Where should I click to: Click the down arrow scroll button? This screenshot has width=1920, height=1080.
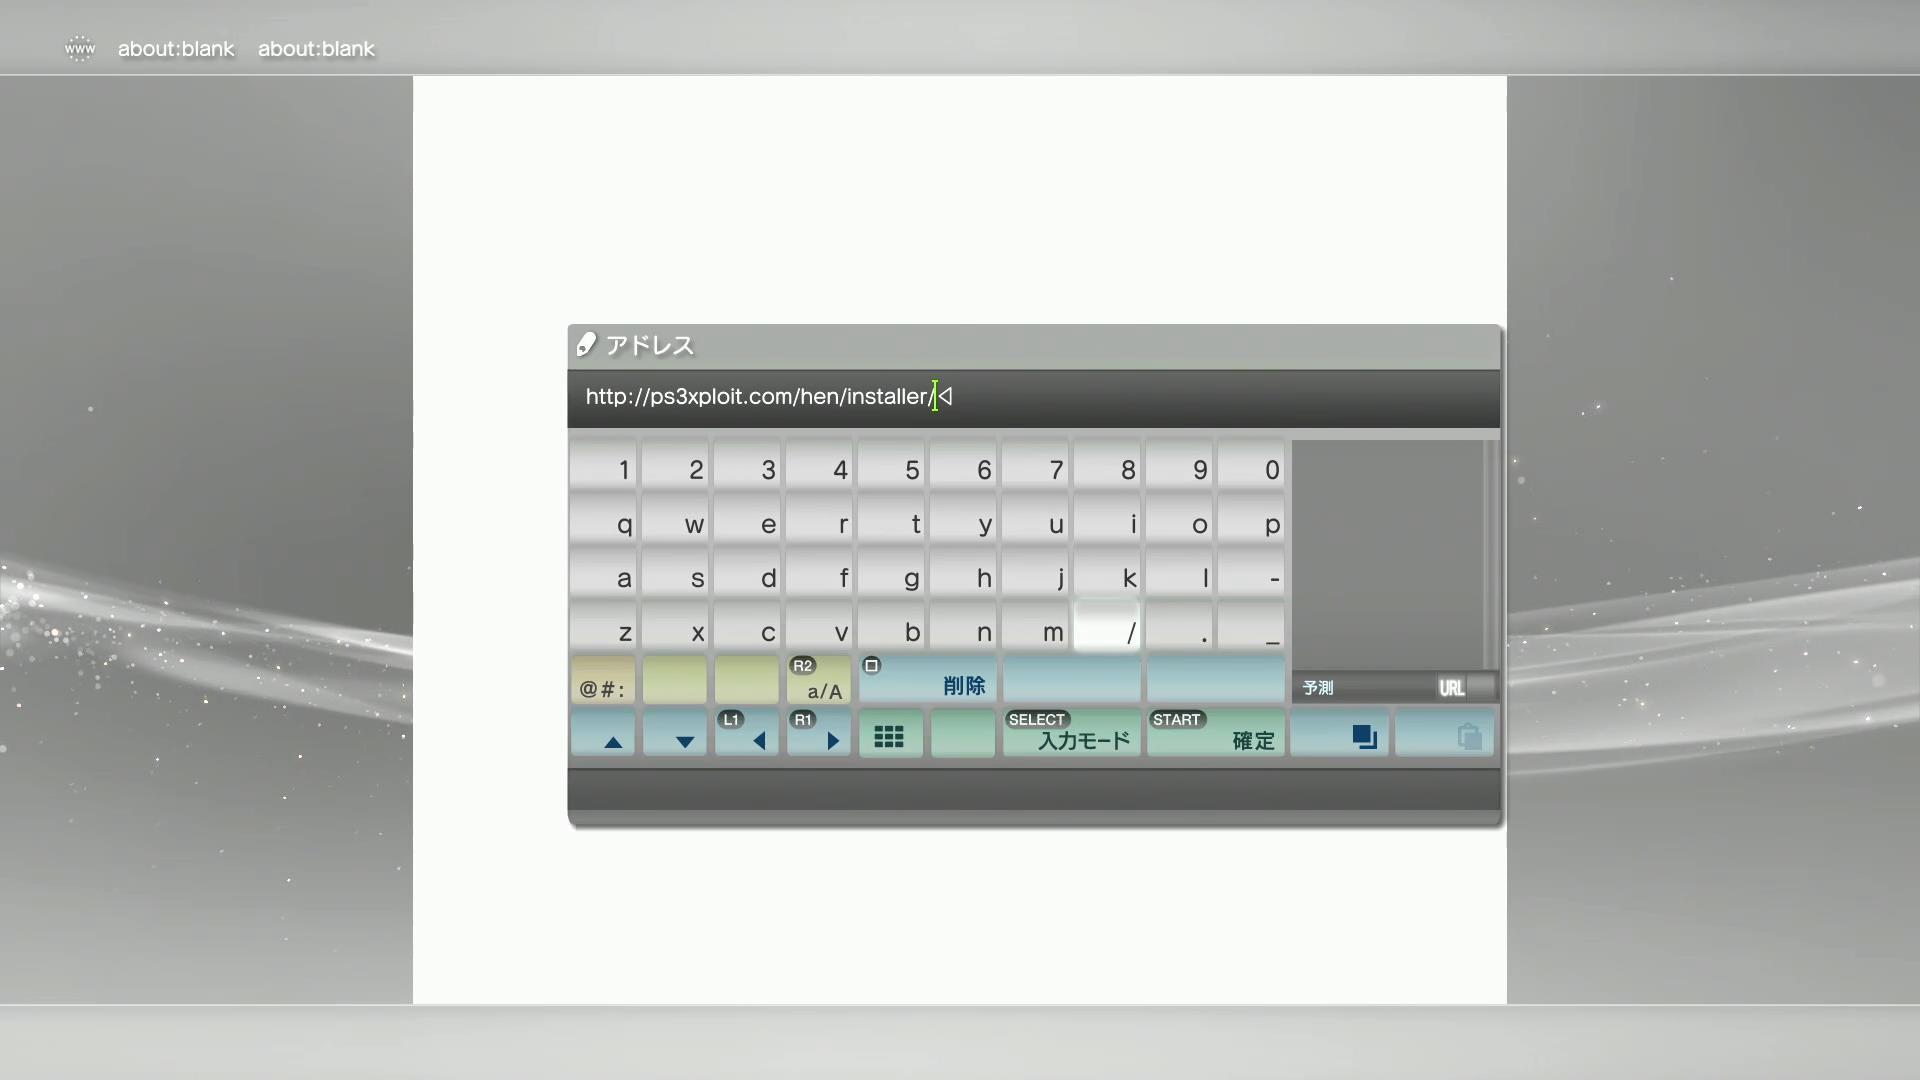coord(684,738)
